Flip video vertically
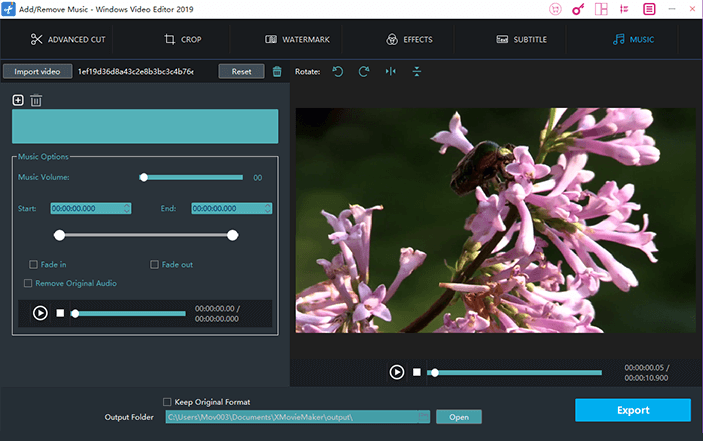The height and width of the screenshot is (441, 703). click(x=416, y=72)
